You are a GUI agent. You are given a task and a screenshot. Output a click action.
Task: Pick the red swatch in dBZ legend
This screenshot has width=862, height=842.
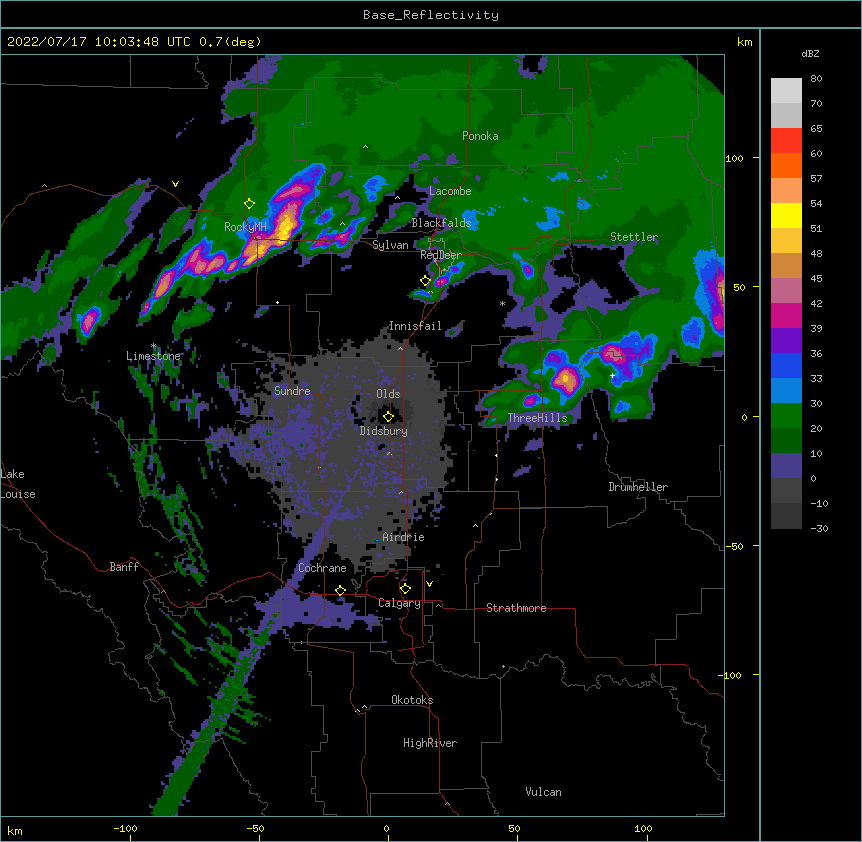tap(786, 141)
